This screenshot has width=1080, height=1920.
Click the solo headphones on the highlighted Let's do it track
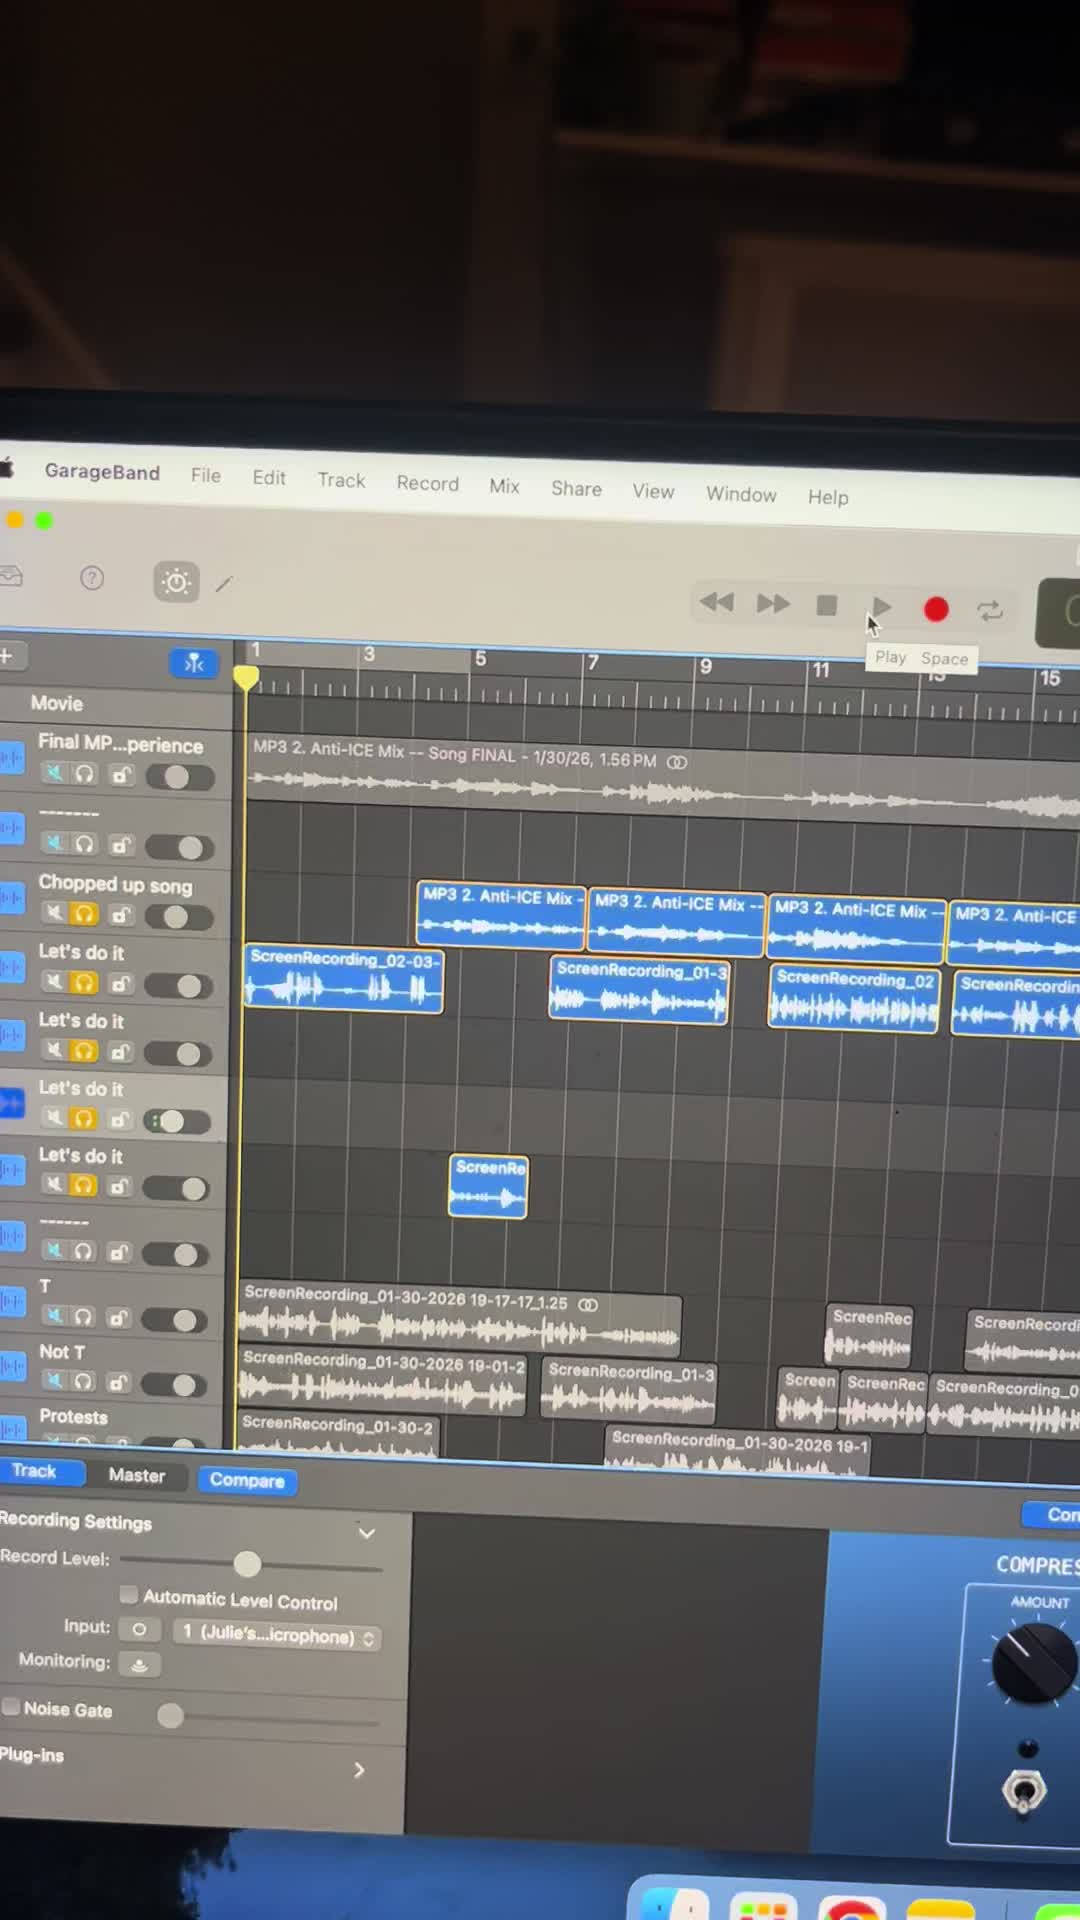point(84,1119)
